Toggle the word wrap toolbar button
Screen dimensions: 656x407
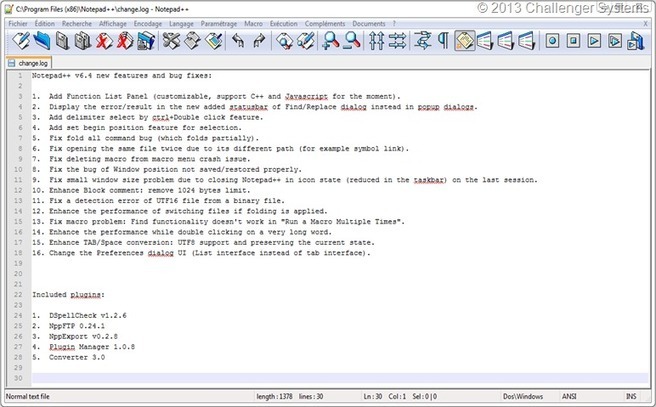pos(423,41)
